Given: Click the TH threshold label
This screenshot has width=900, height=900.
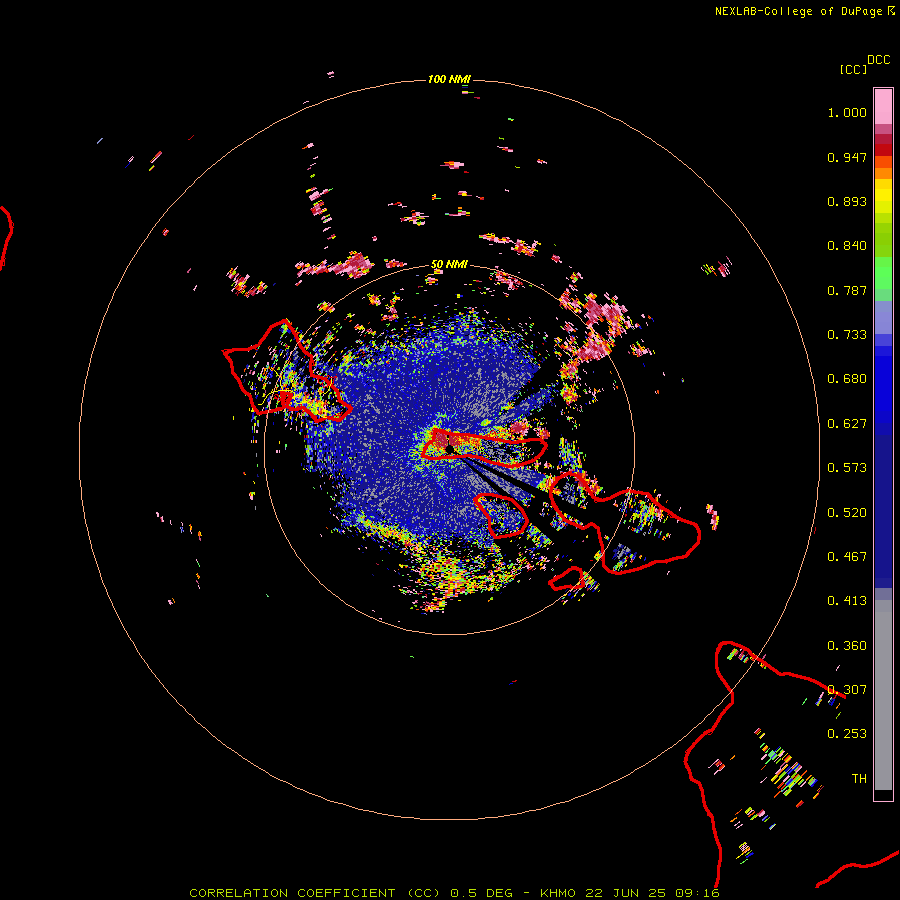Looking at the screenshot, I should point(859,779).
